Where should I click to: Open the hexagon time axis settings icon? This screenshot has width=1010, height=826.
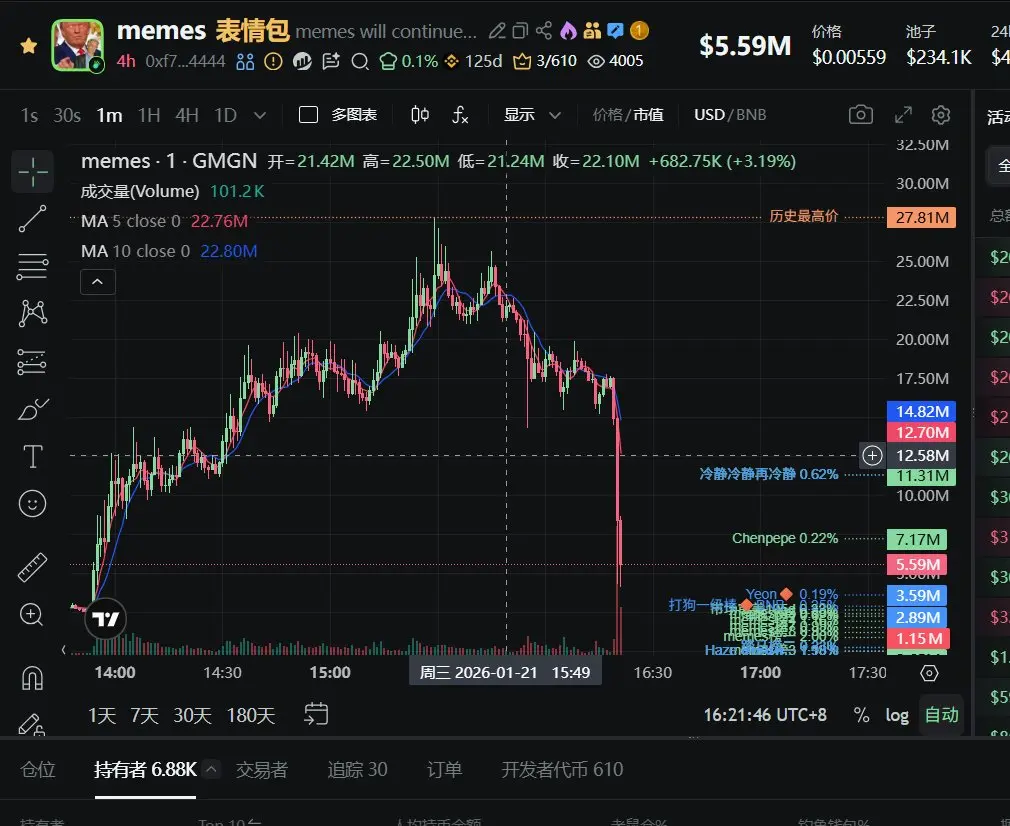point(929,673)
